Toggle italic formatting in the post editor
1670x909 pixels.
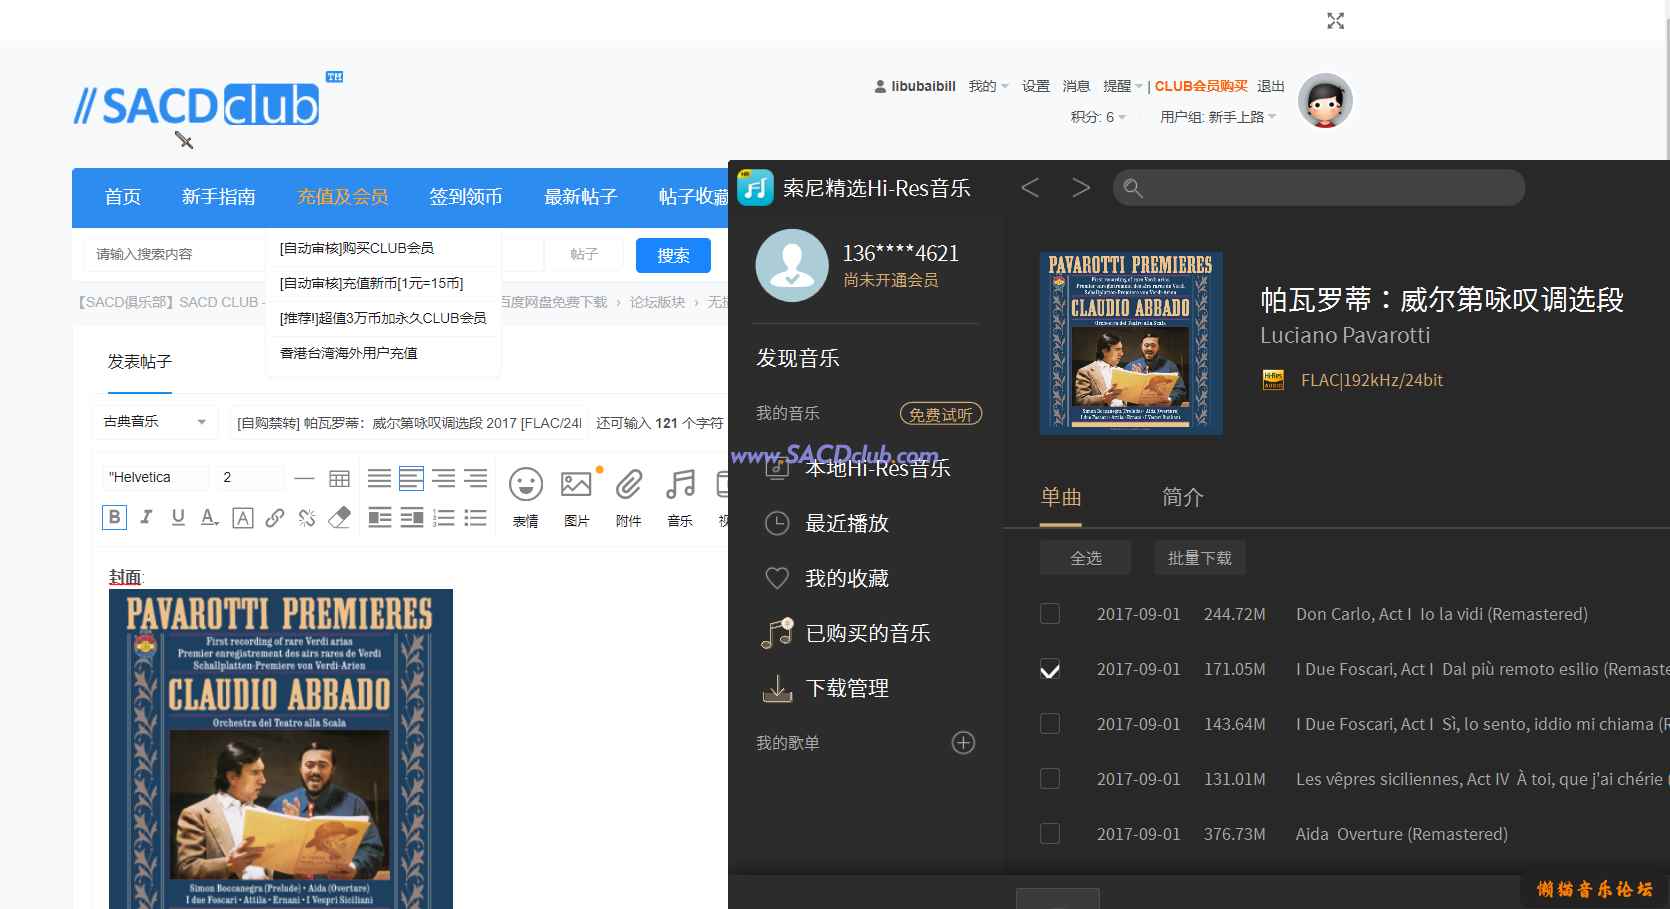[x=146, y=517]
